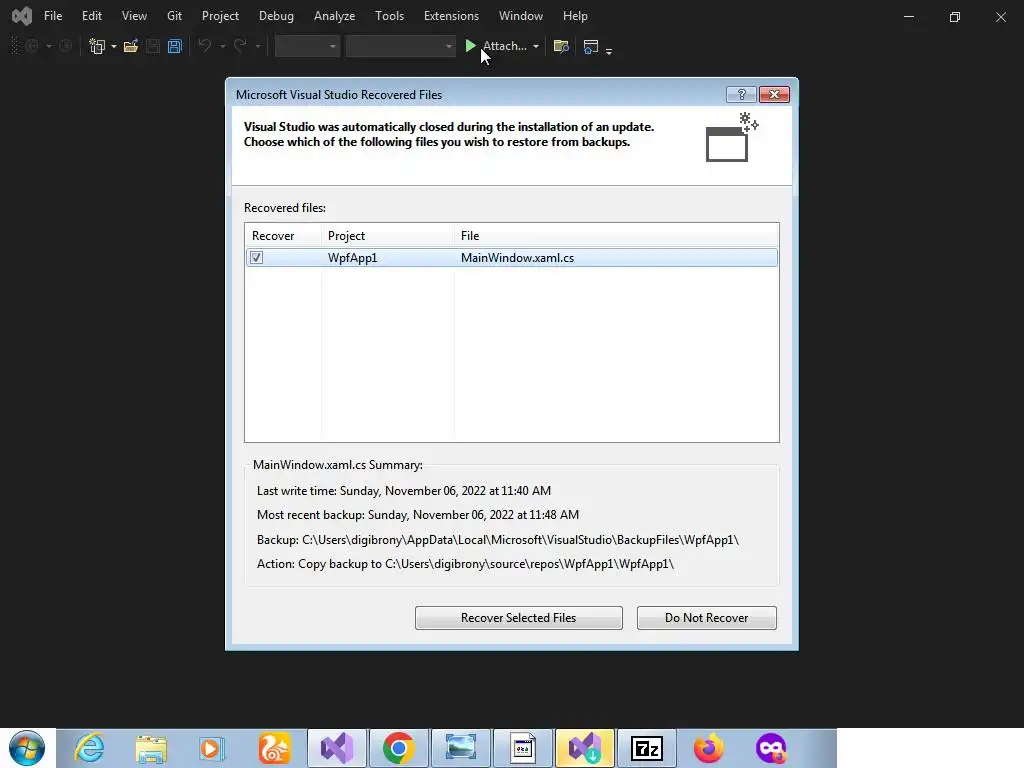Open the Tools menu

click(x=389, y=16)
